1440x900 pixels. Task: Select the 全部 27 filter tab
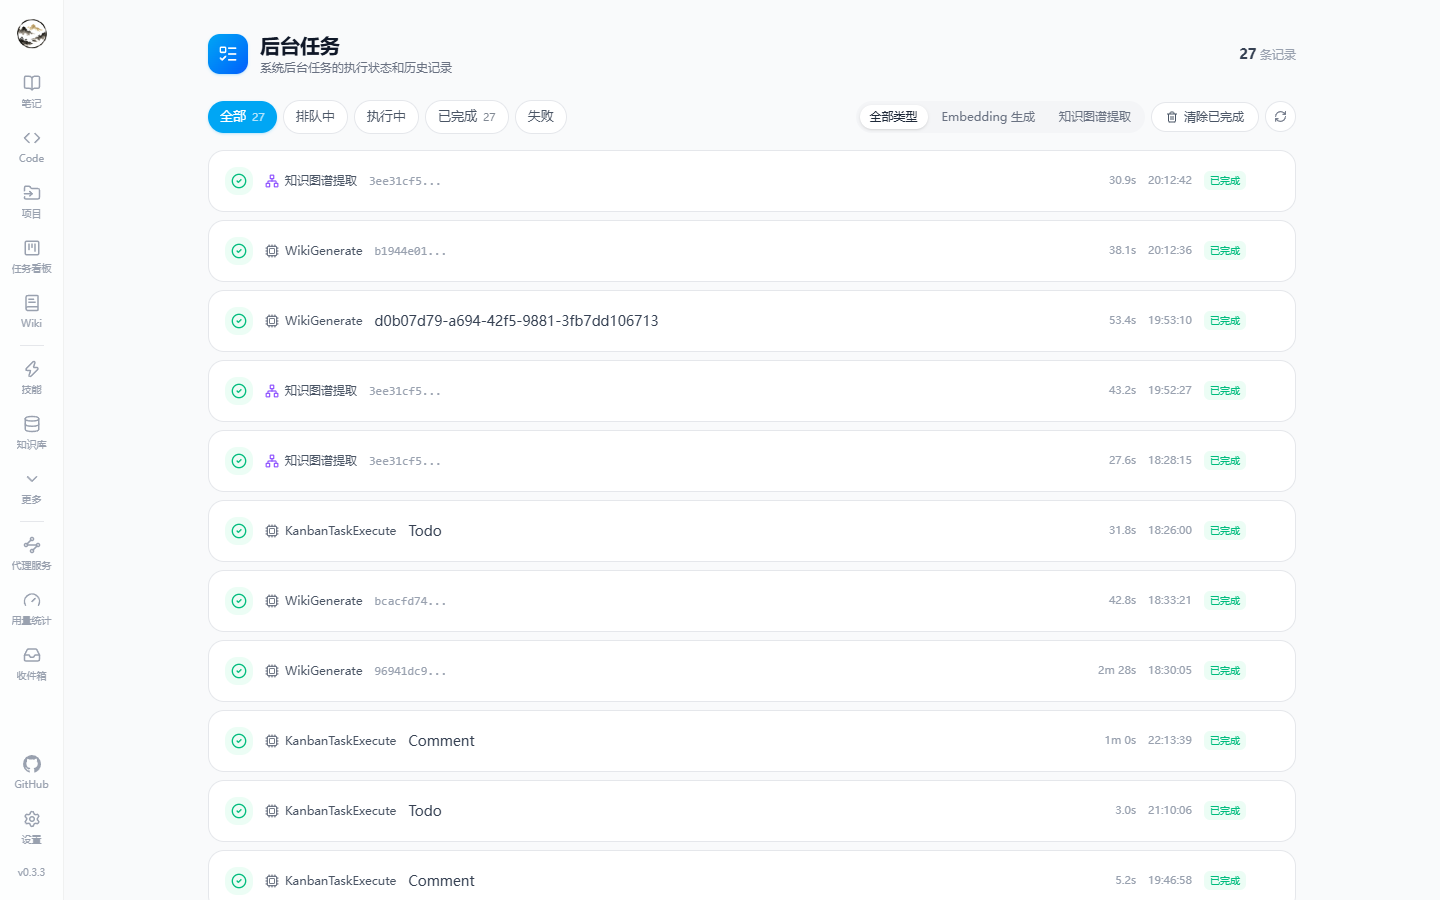pyautogui.click(x=242, y=117)
